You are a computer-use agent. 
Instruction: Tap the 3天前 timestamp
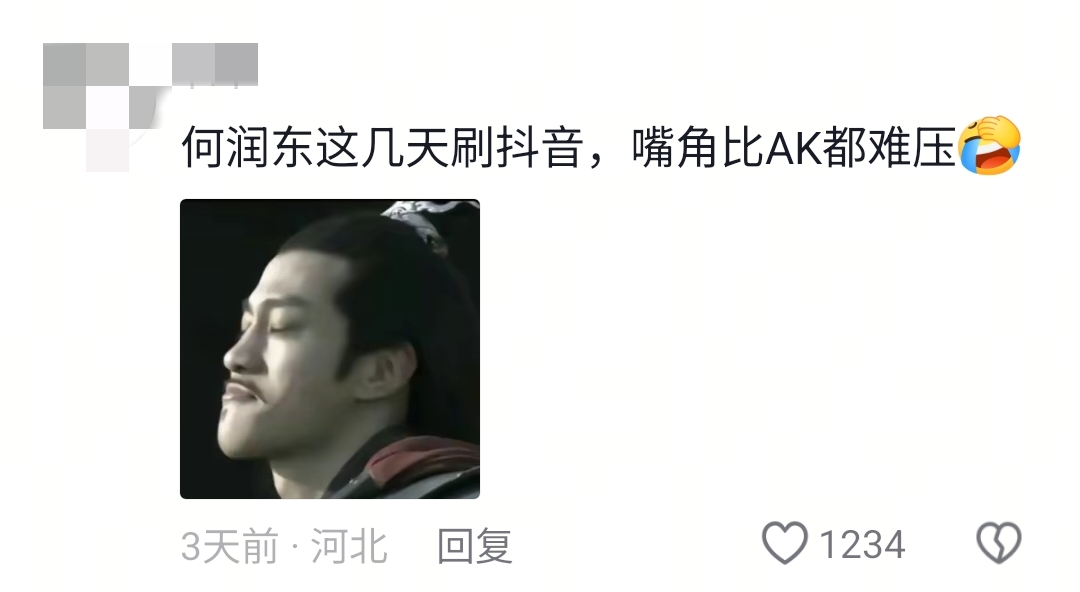pyautogui.click(x=229, y=547)
